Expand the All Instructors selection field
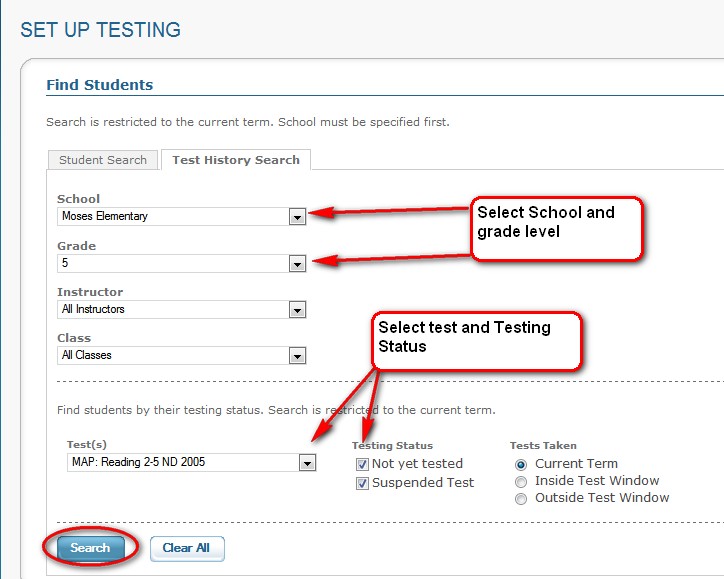The image size is (724, 579). pos(172,310)
